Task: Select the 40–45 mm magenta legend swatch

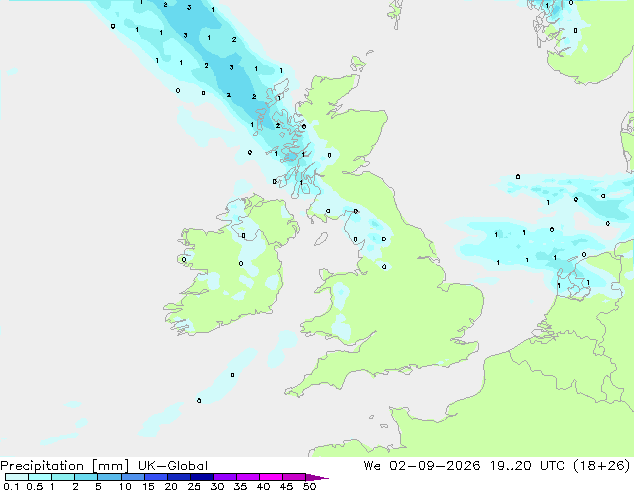Action: coord(271,477)
